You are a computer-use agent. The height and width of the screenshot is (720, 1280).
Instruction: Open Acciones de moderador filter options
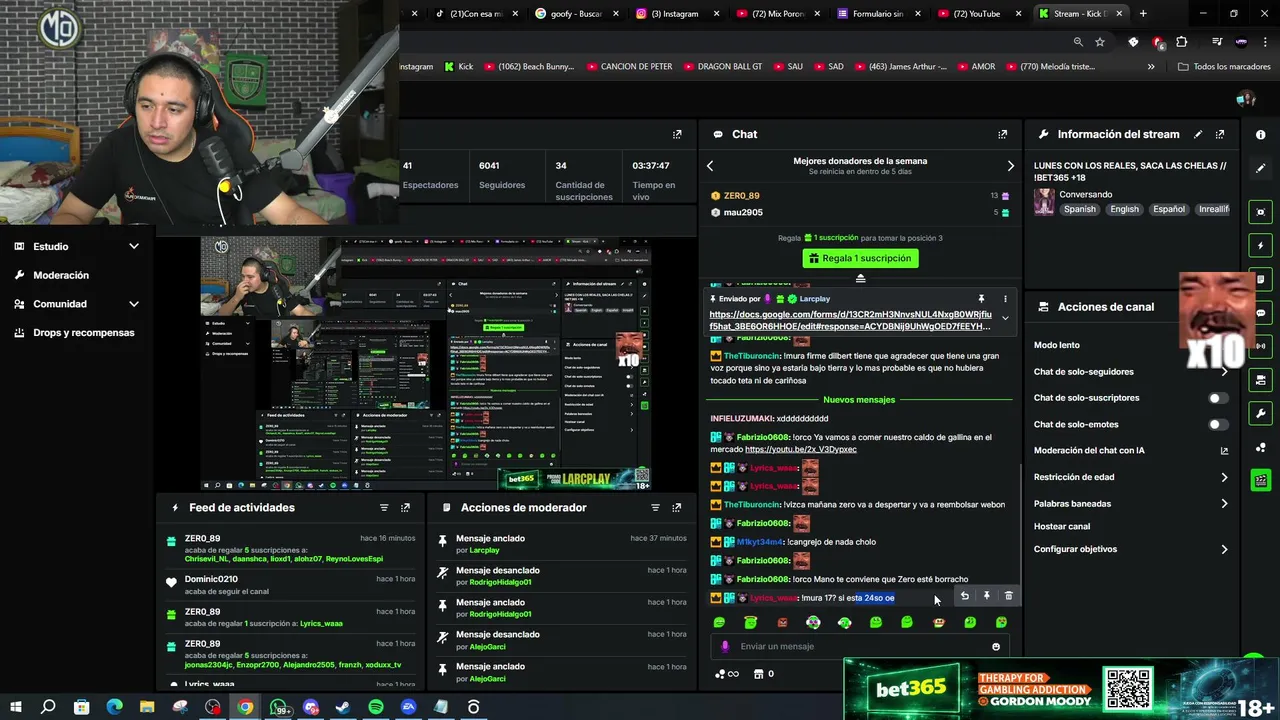tap(656, 508)
